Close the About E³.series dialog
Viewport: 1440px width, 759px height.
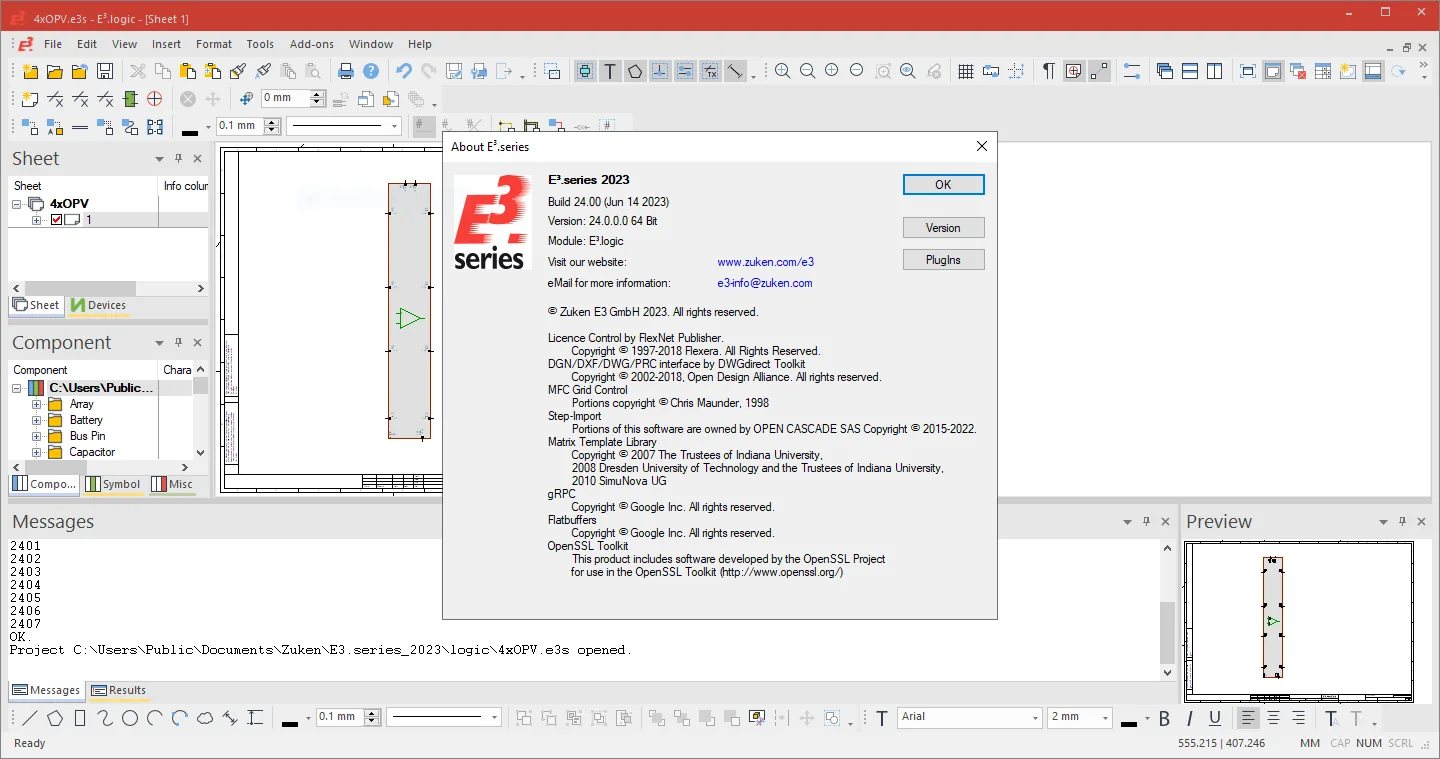coord(982,146)
